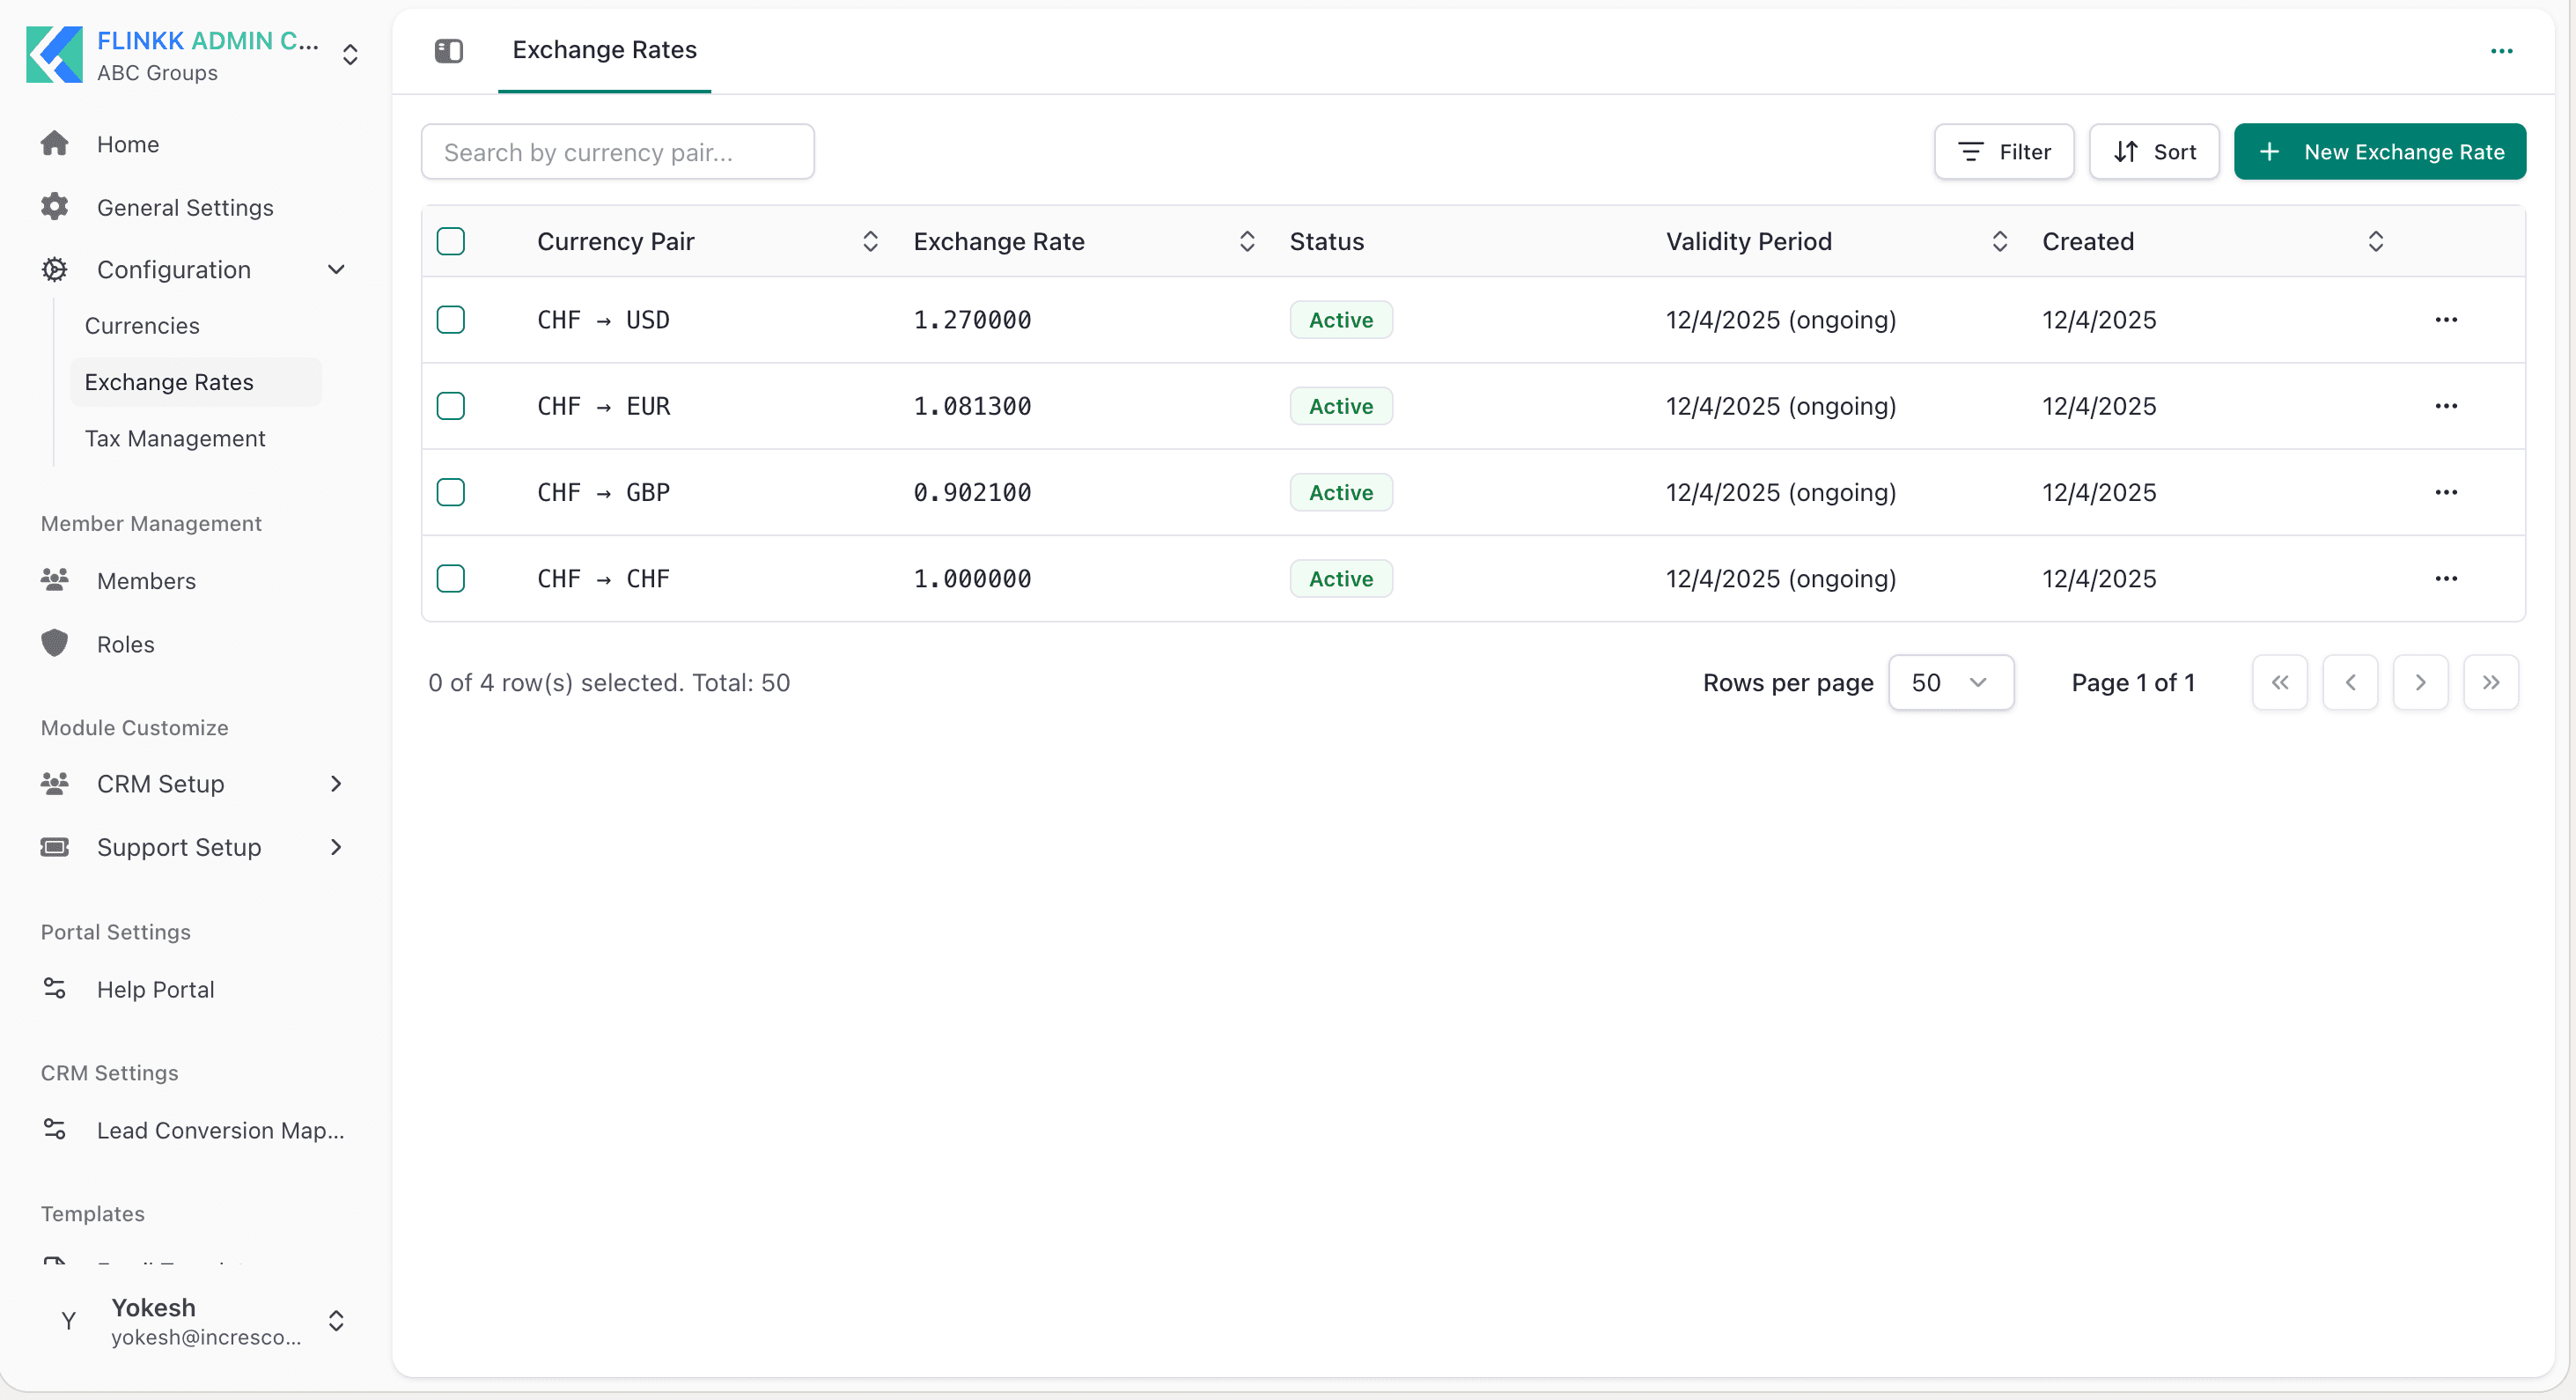This screenshot has height=1400, width=2576.
Task: Open Currencies in the sidebar
Action: coord(142,326)
